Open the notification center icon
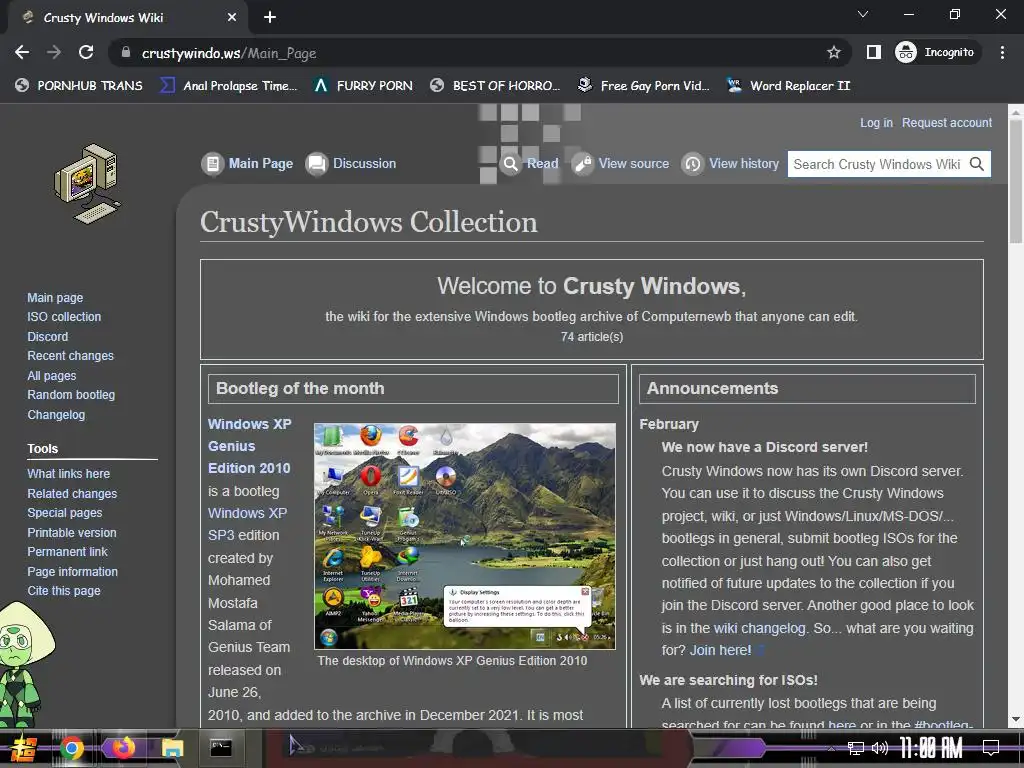1024x768 pixels. pyautogui.click(x=991, y=748)
